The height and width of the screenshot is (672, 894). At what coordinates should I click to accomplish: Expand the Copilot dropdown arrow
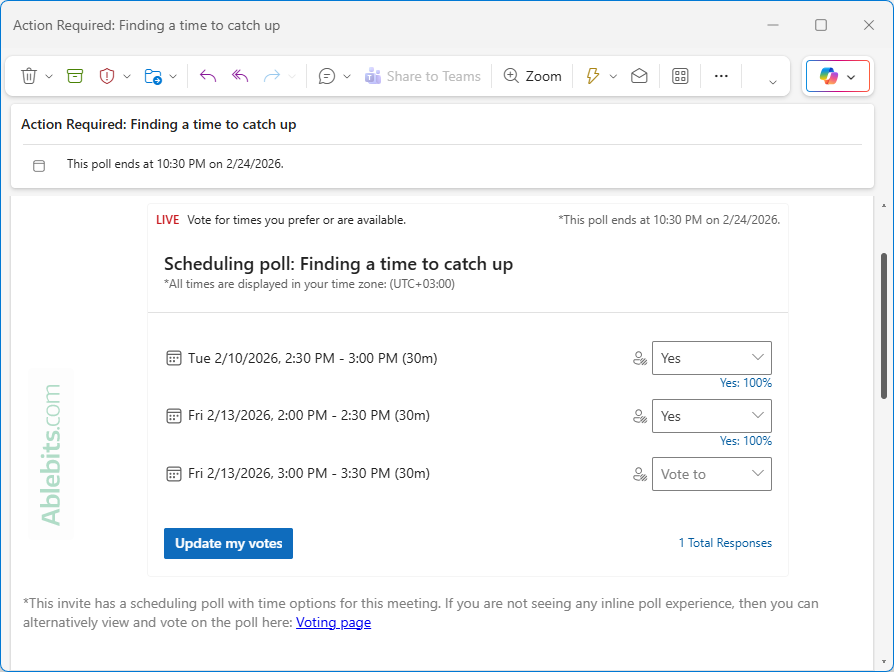pos(852,76)
